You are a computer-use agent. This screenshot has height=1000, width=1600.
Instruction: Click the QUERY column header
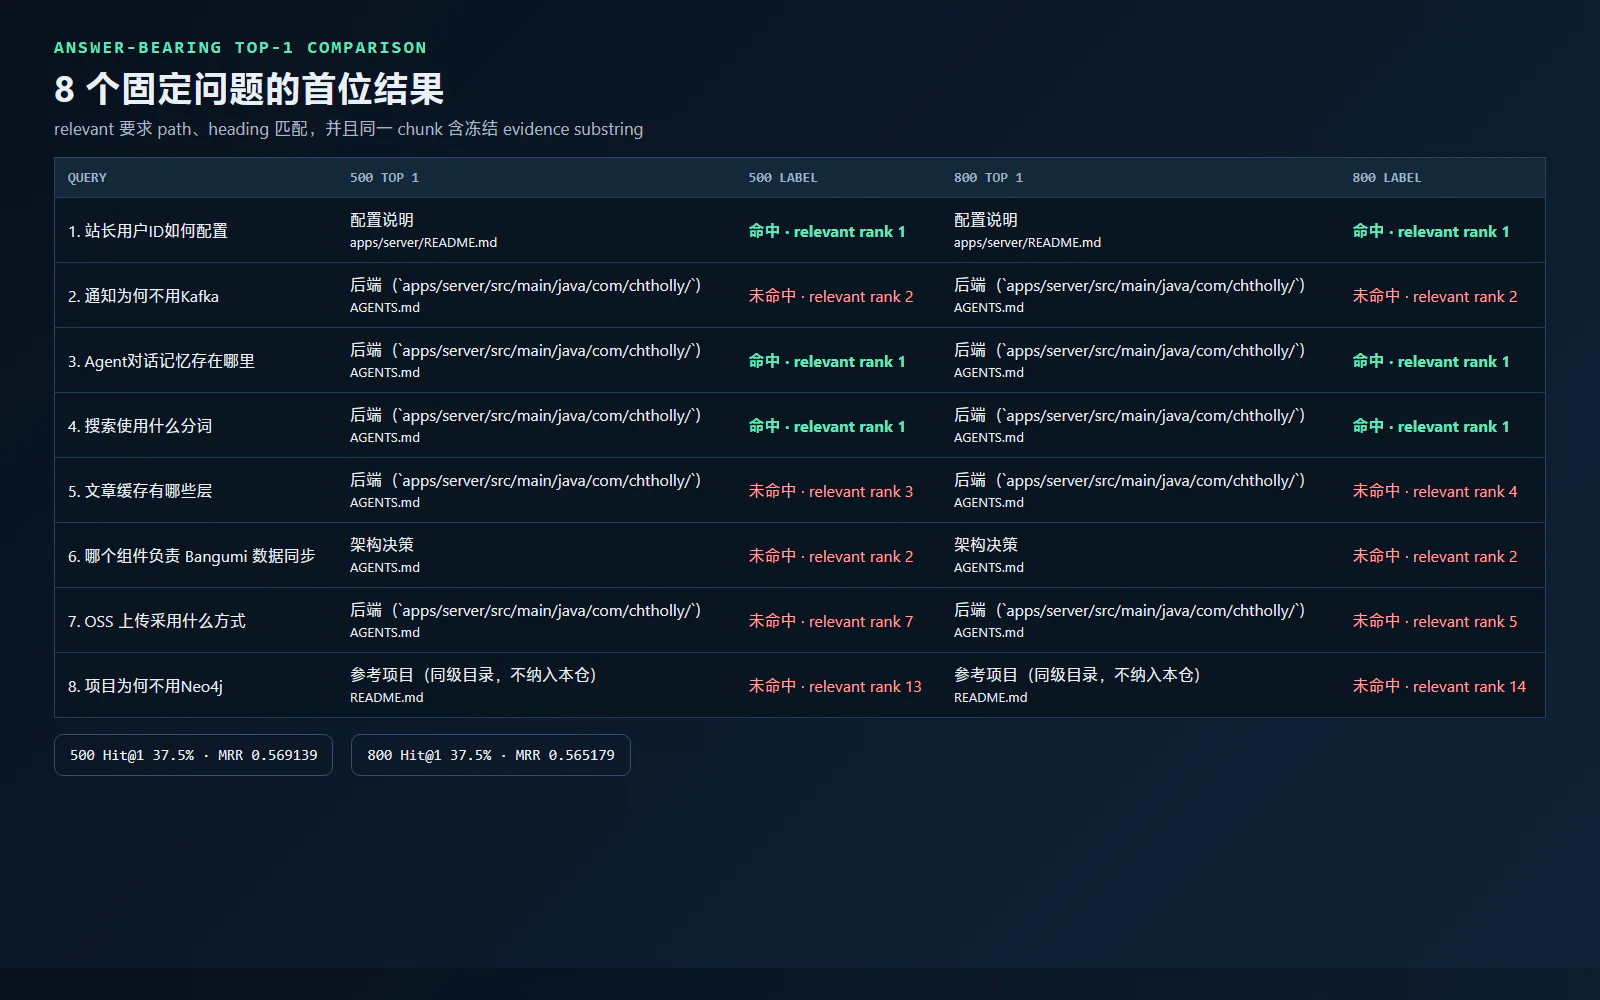pos(87,178)
